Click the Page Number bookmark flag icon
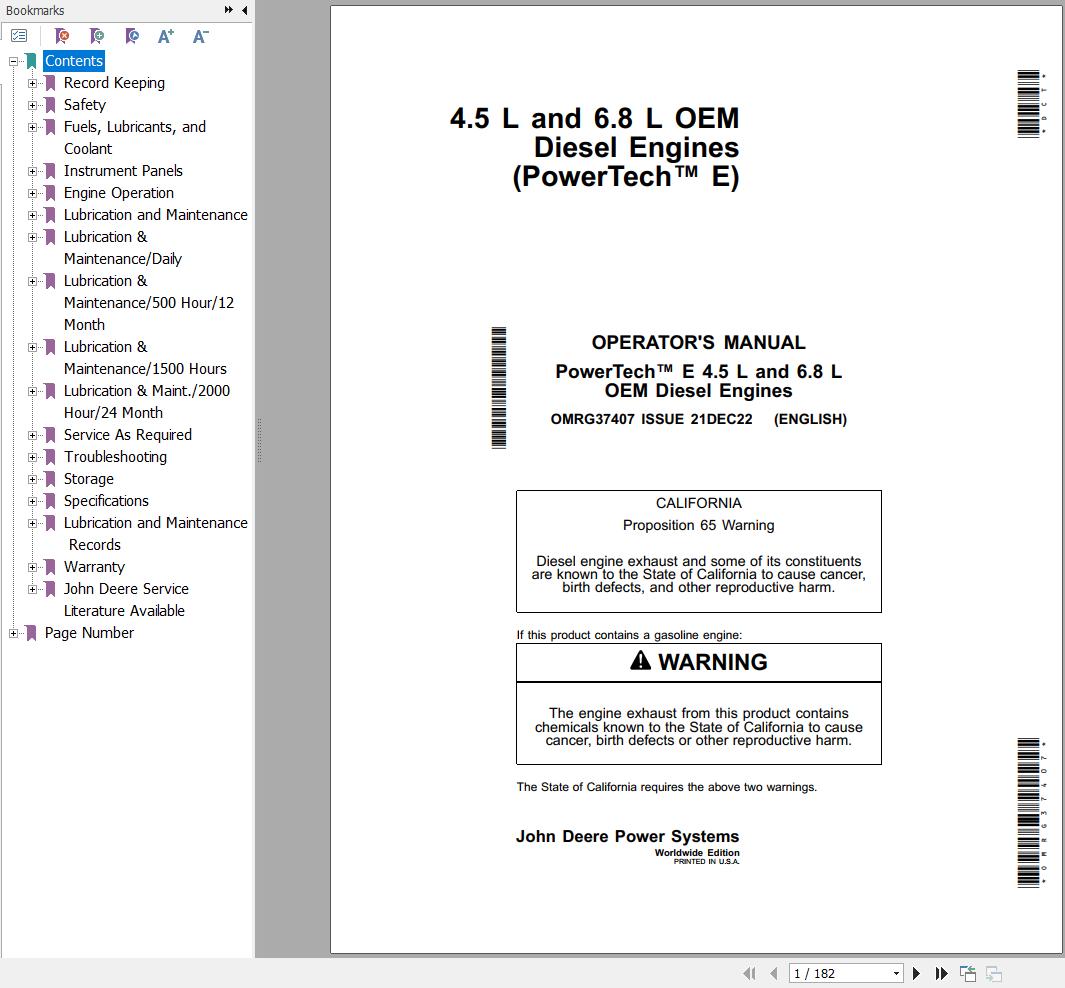Viewport: 1065px width, 988px height. [x=31, y=633]
